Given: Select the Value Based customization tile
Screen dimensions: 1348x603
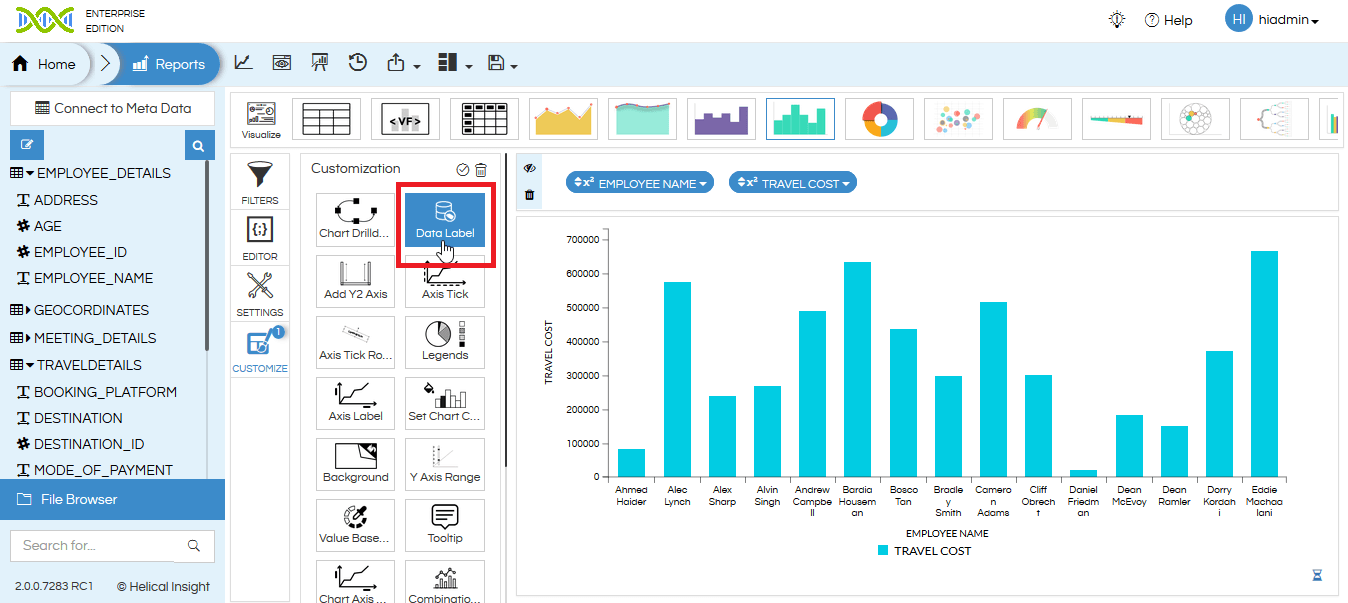Looking at the screenshot, I should click(355, 525).
